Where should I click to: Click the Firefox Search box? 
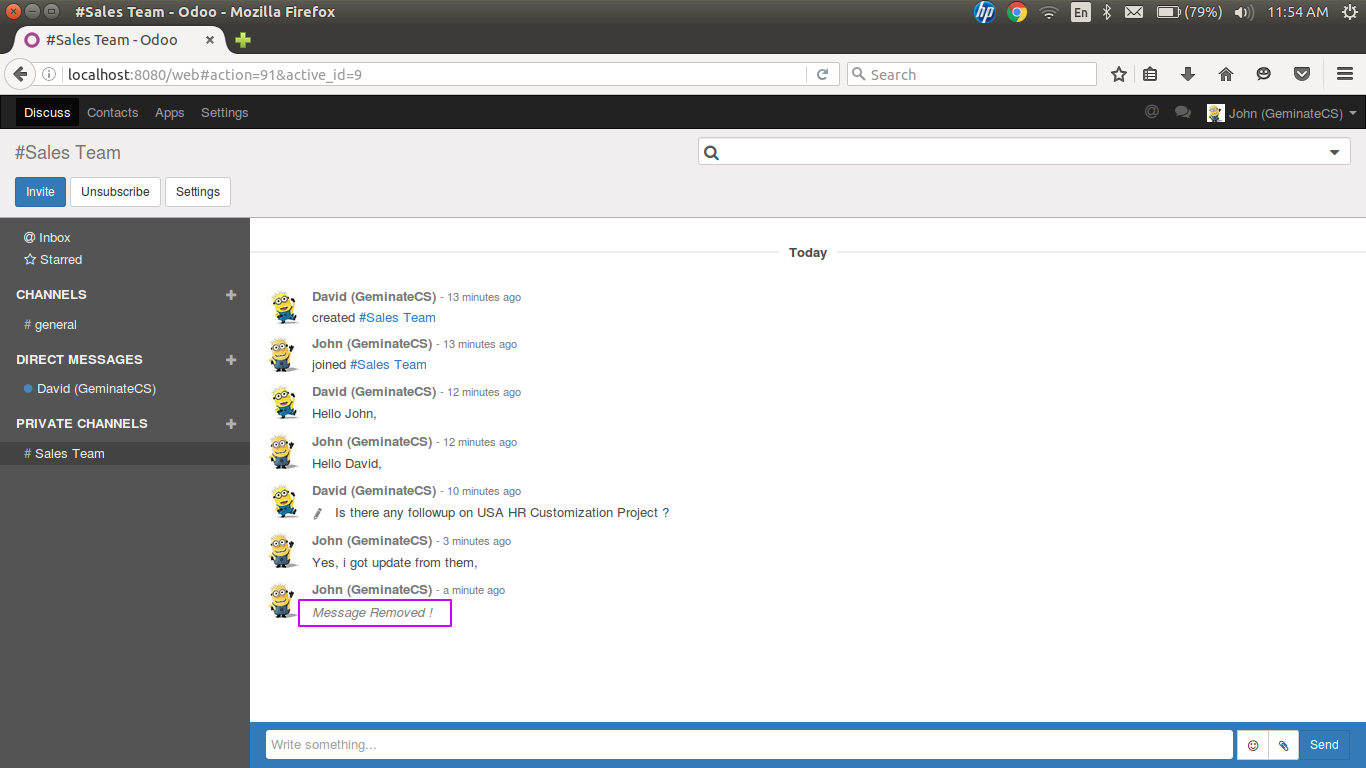972,74
